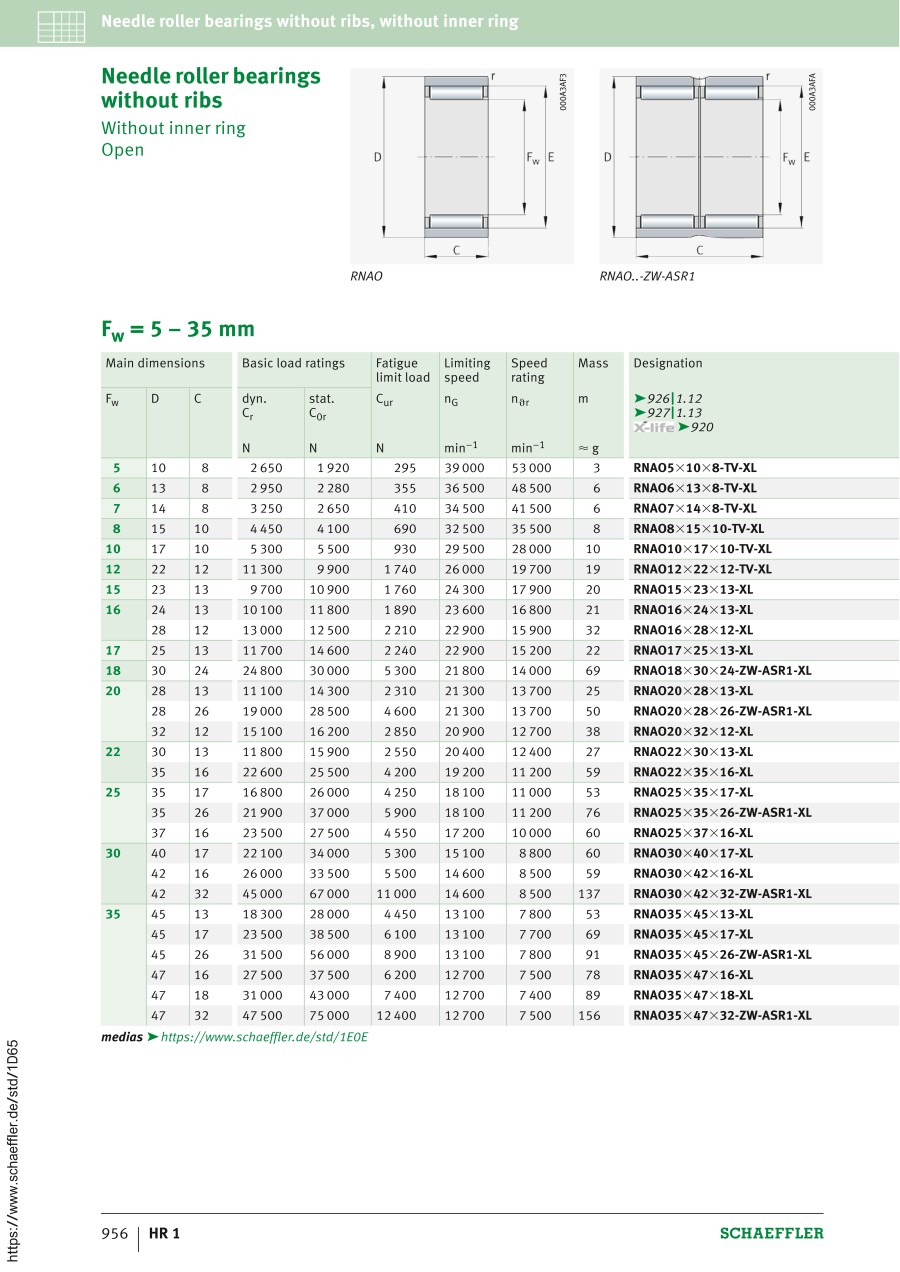Select designation RNAO20×32×12-XL

coord(693,731)
